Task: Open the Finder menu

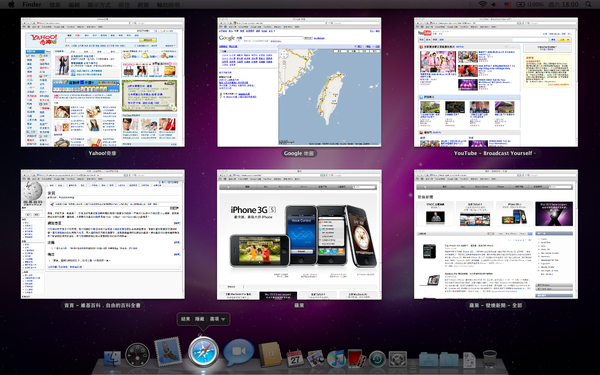Action: (x=32, y=5)
